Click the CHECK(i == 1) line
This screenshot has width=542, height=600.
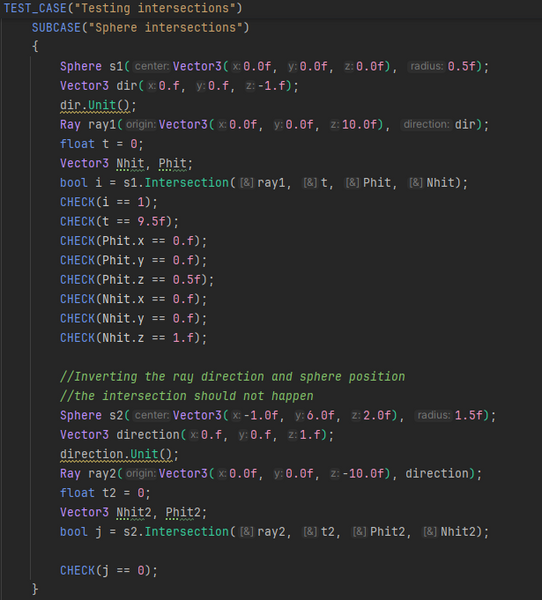(x=109, y=202)
